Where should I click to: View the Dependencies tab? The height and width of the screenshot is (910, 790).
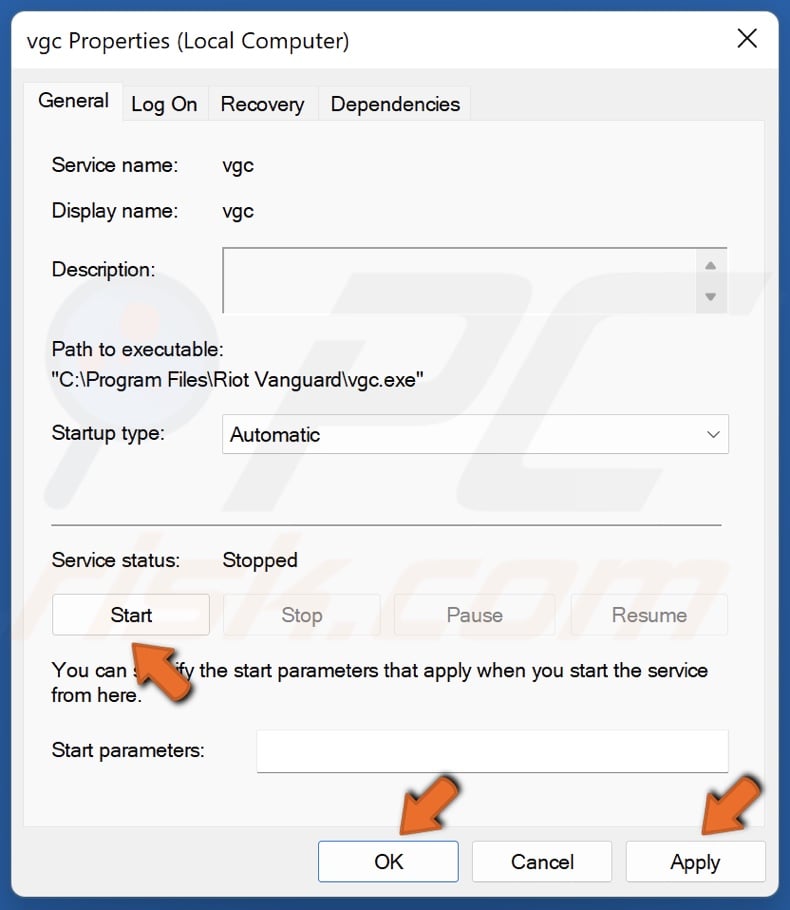click(395, 104)
